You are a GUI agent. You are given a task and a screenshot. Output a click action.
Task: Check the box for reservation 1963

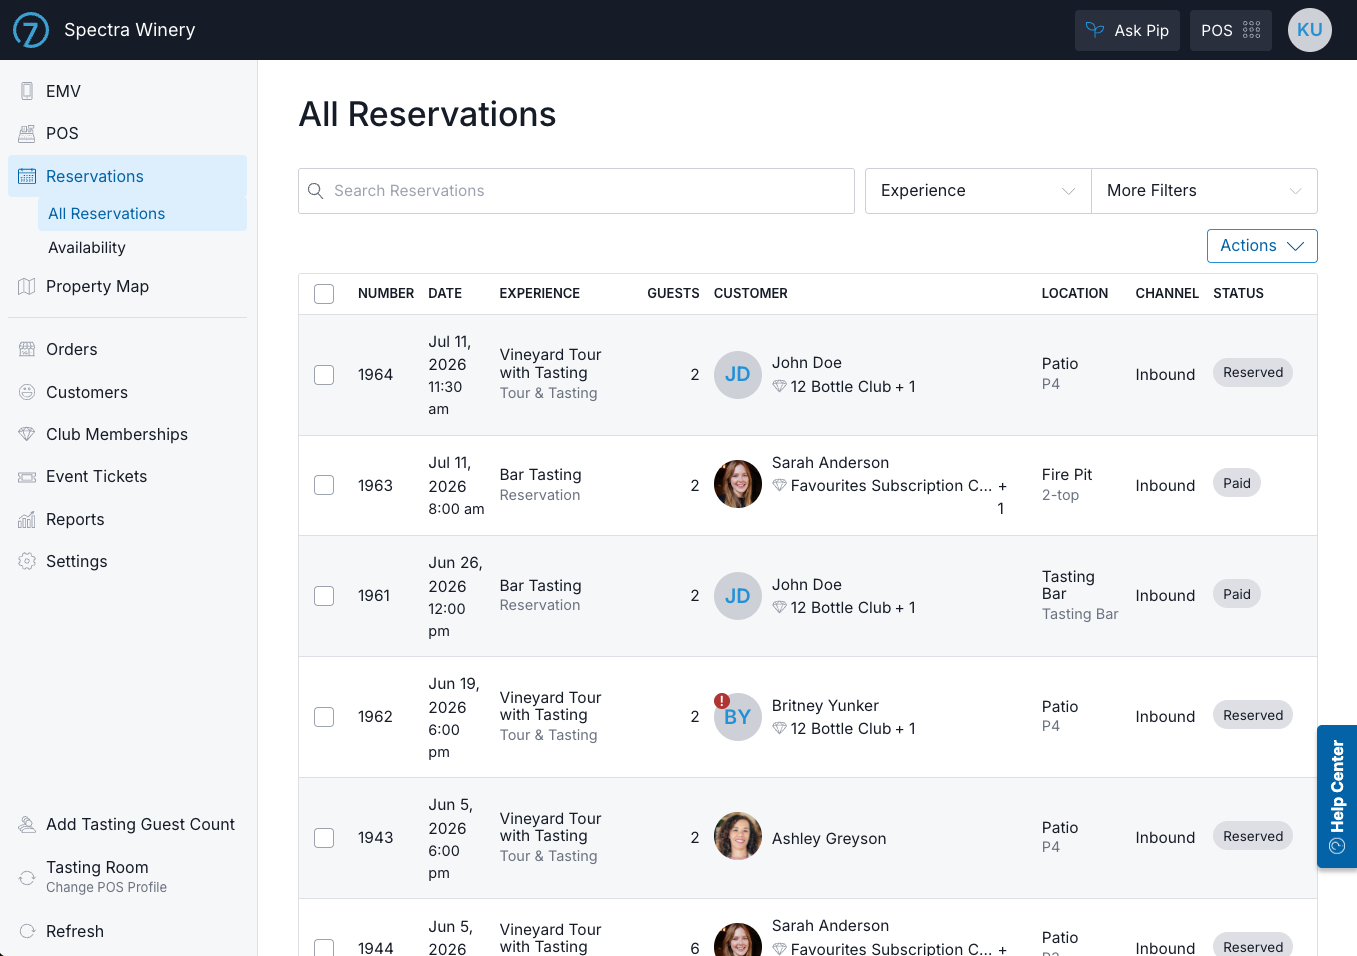(x=324, y=485)
